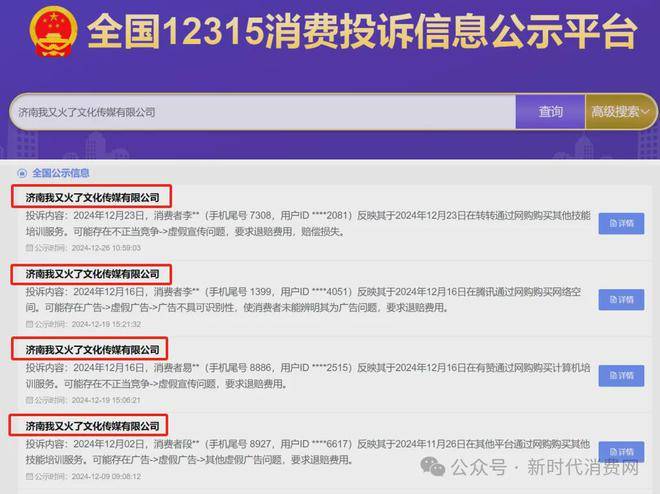This screenshot has width=660, height=494.
Task: Open company title of the 有赞 计算机培训 complaint
Action: tap(92, 349)
